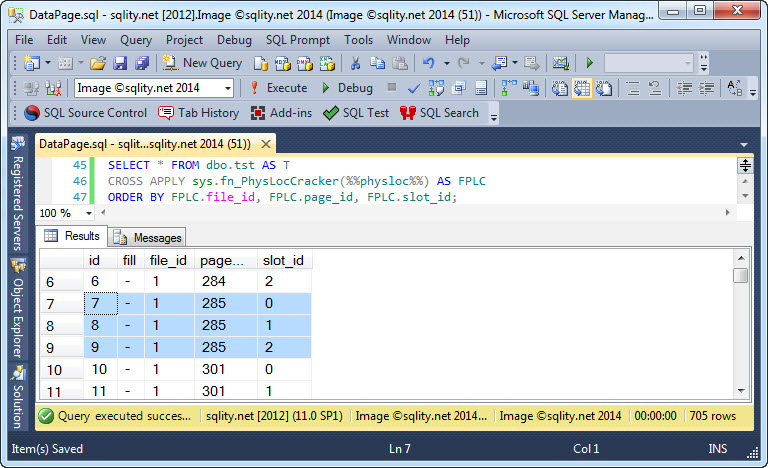Click the Execute button
This screenshot has width=768, height=468.
278,88
